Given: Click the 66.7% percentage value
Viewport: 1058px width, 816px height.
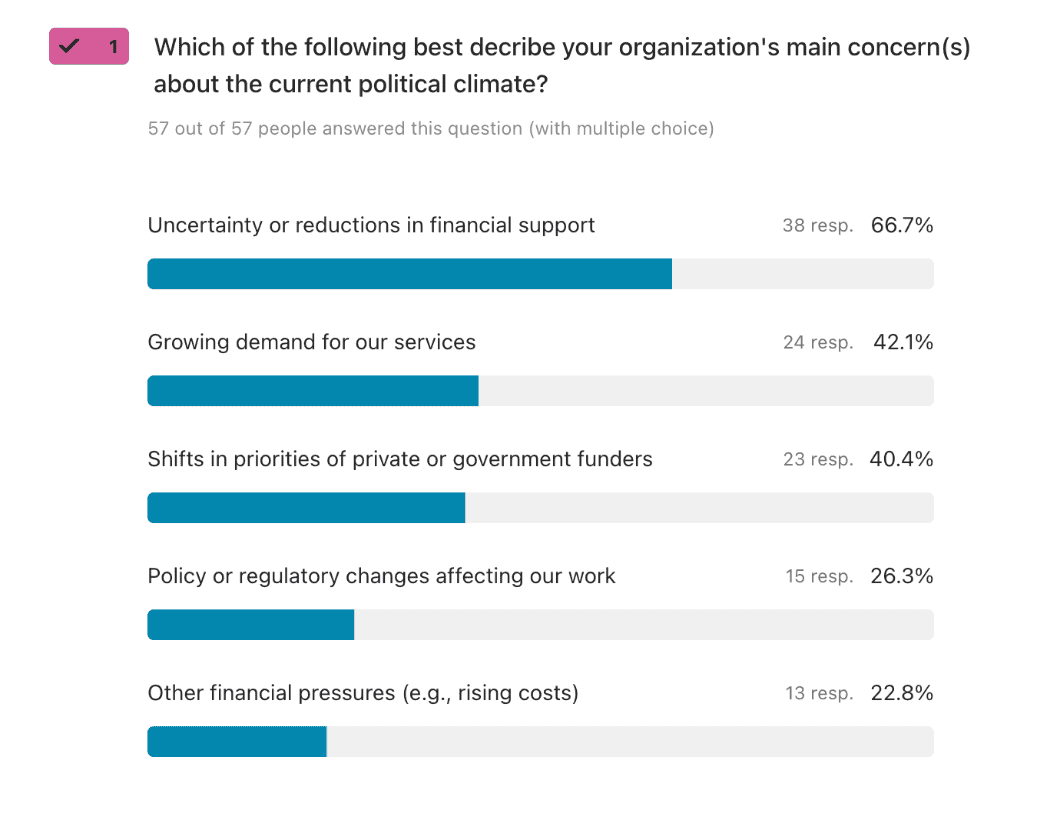Looking at the screenshot, I should click(902, 226).
